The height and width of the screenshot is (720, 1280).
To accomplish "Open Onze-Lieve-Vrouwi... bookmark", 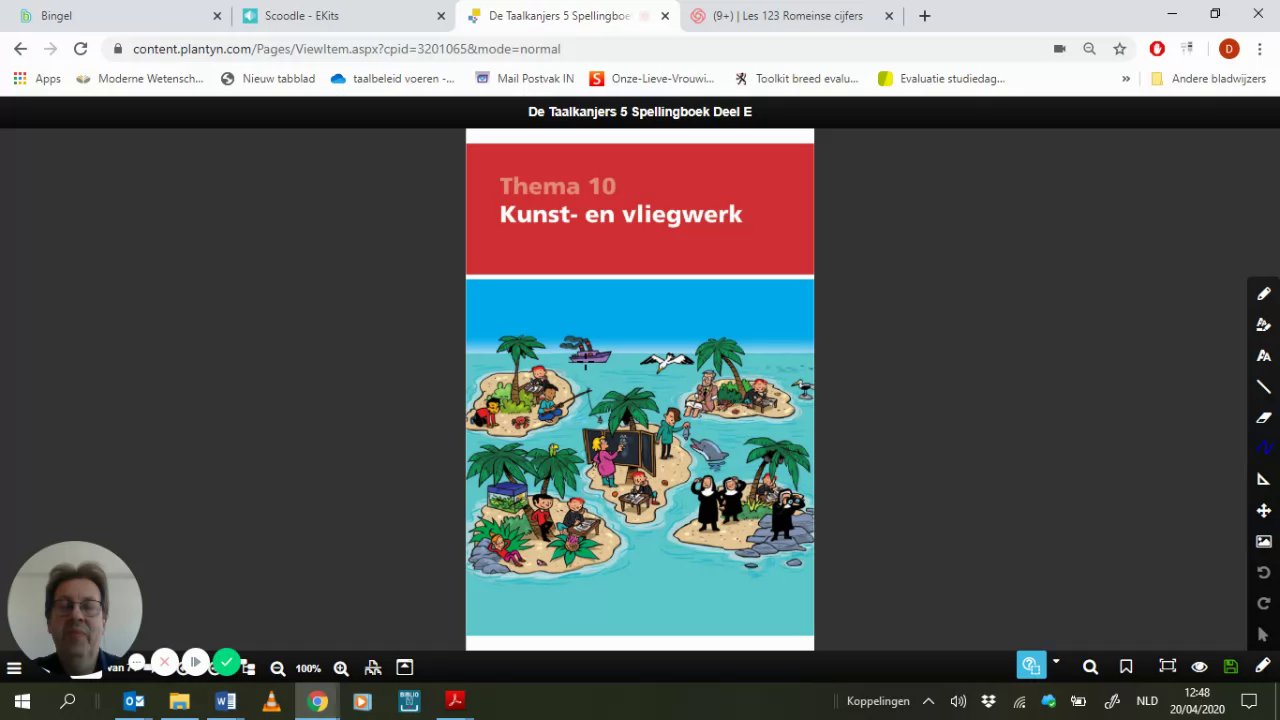I will point(652,78).
